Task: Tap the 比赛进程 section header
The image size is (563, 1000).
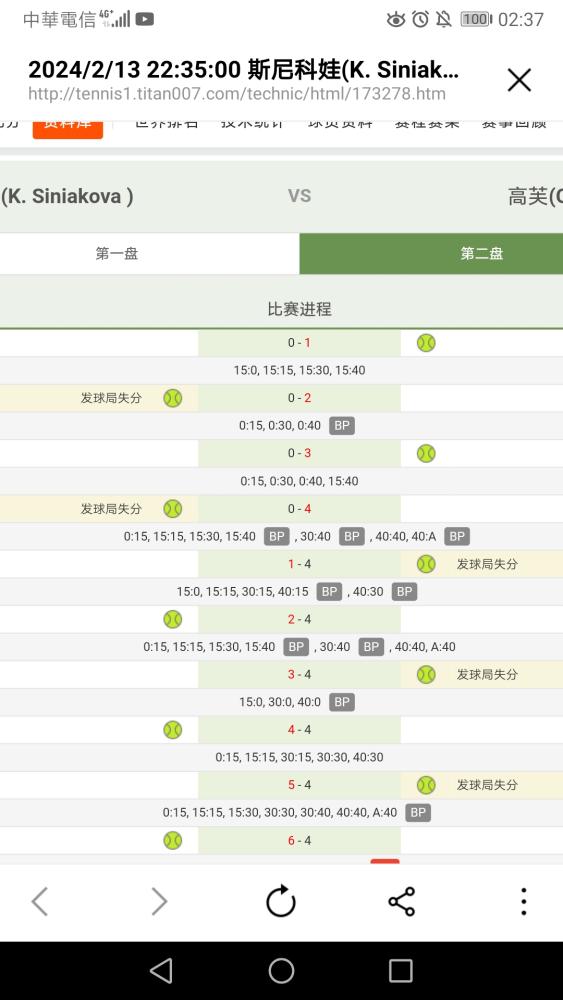Action: (x=299, y=309)
